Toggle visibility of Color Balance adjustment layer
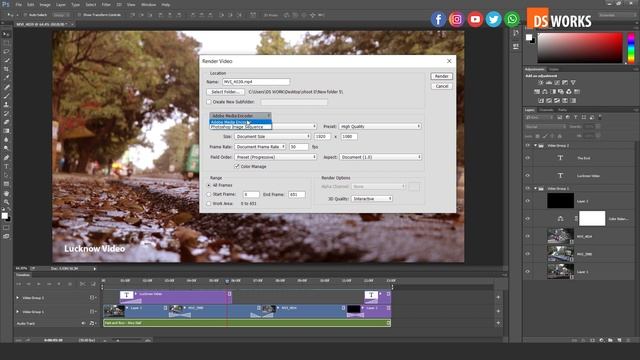 click(x=527, y=219)
